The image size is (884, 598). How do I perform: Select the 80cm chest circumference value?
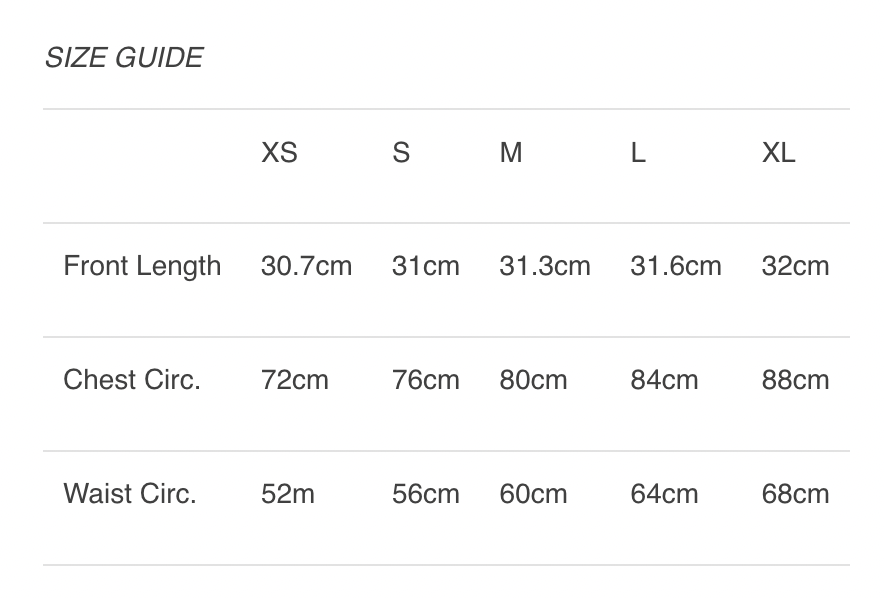pyautogui.click(x=533, y=380)
